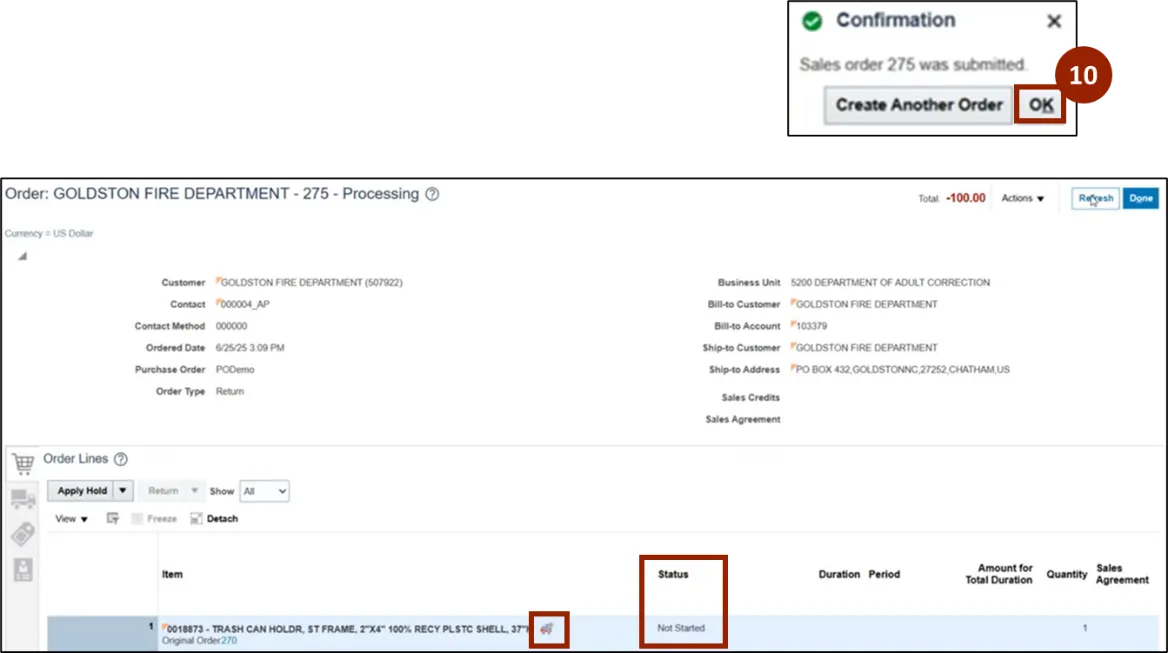The image size is (1168, 653).
Task: Open Order Lines shopping cart tab
Action: [x=23, y=463]
